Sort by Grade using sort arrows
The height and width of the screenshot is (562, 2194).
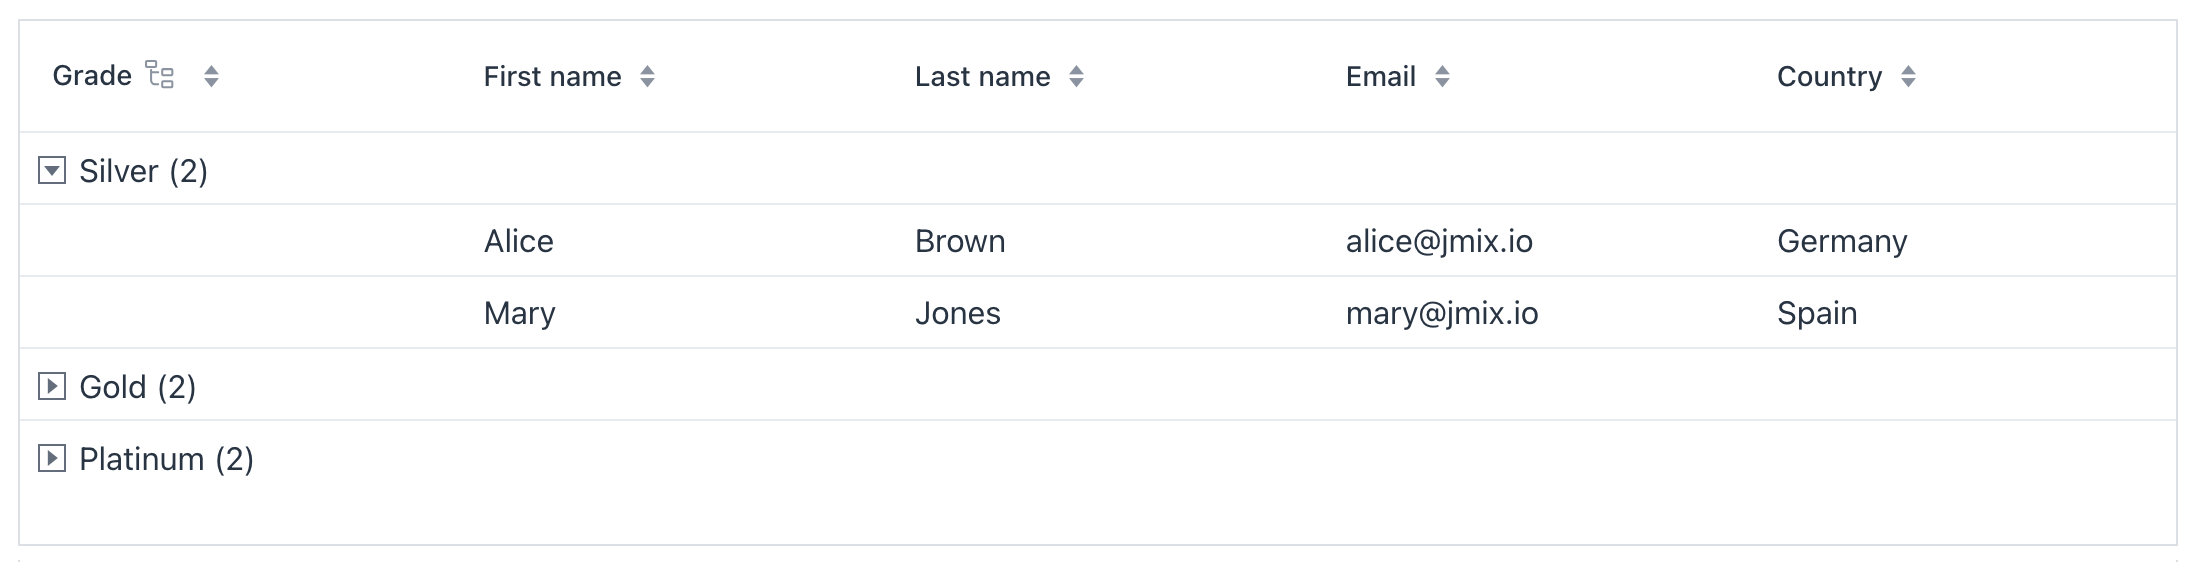click(x=211, y=76)
